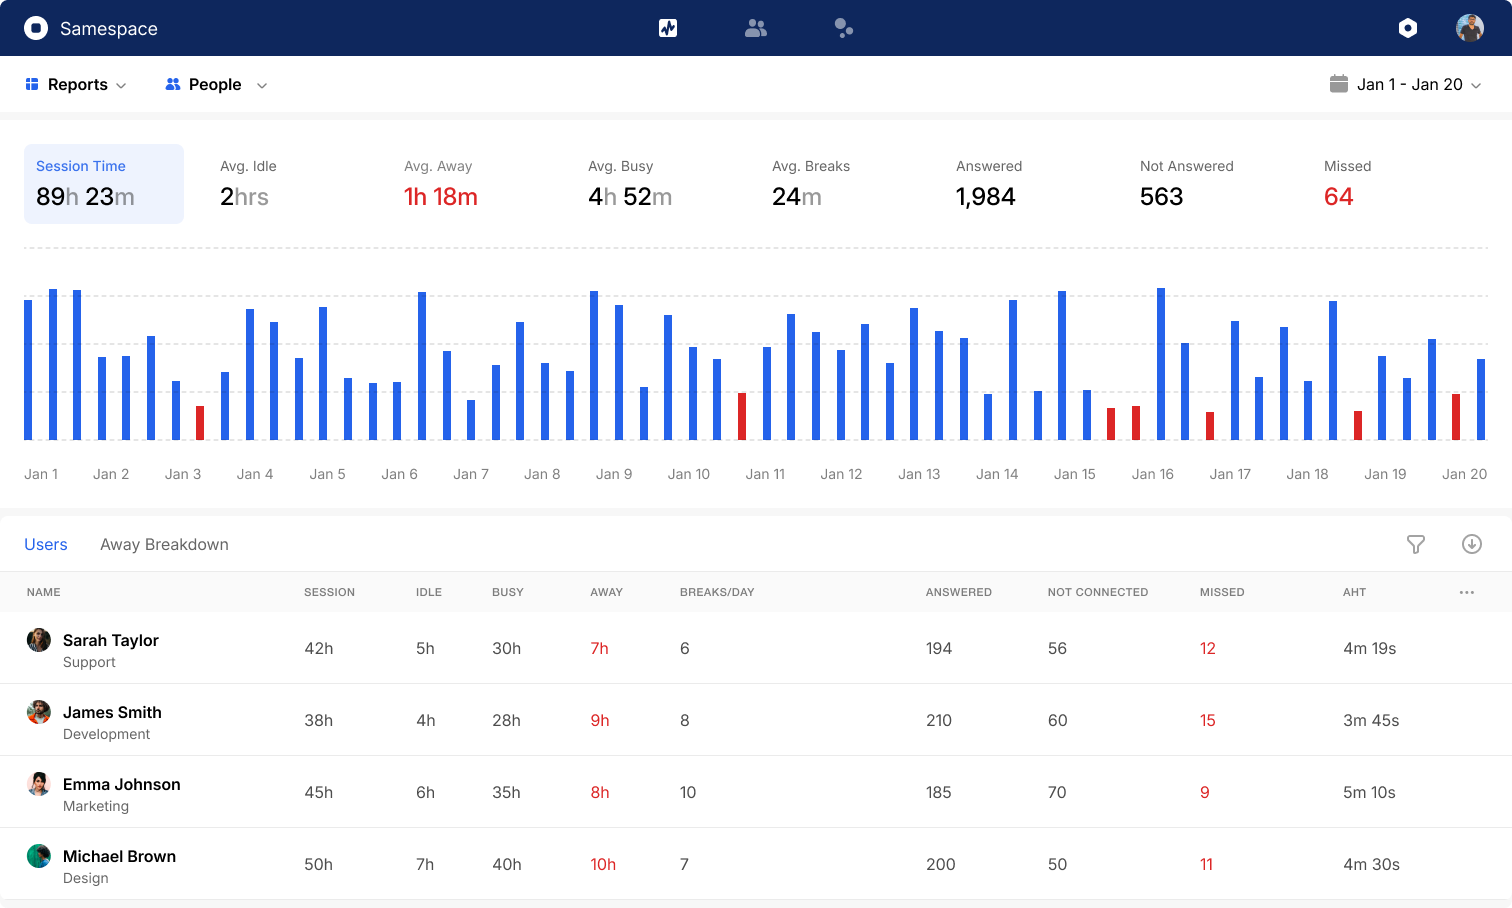Click Michael Brown's missed count 11

point(1206,864)
